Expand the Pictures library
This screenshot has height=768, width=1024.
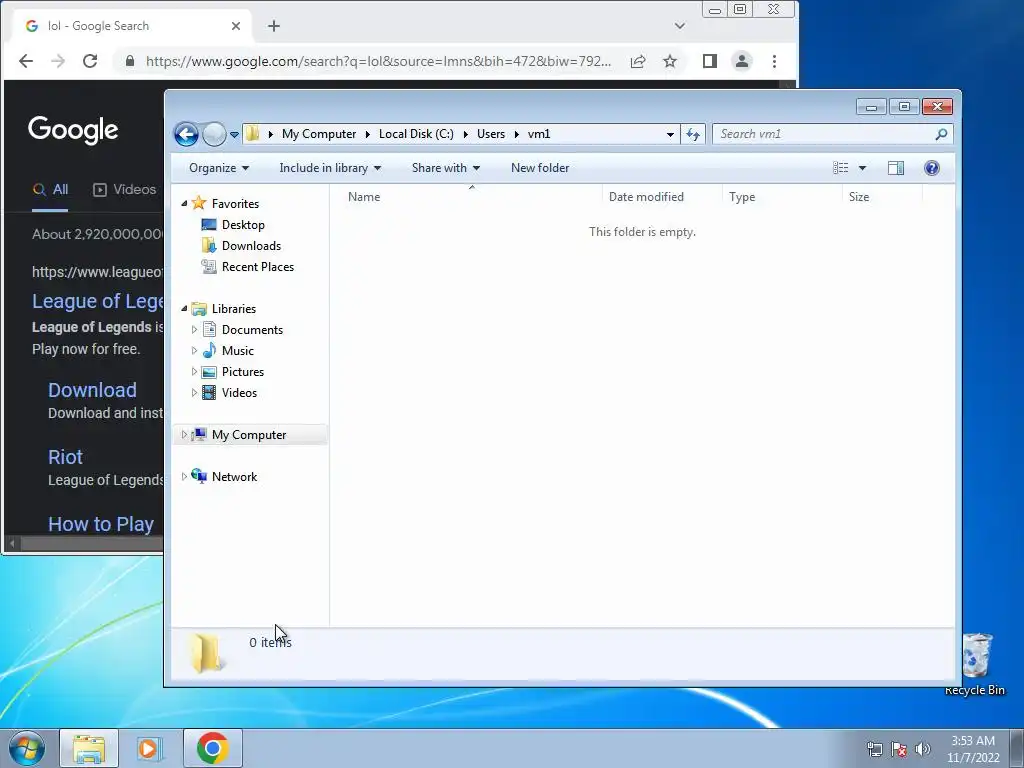pyautogui.click(x=194, y=372)
